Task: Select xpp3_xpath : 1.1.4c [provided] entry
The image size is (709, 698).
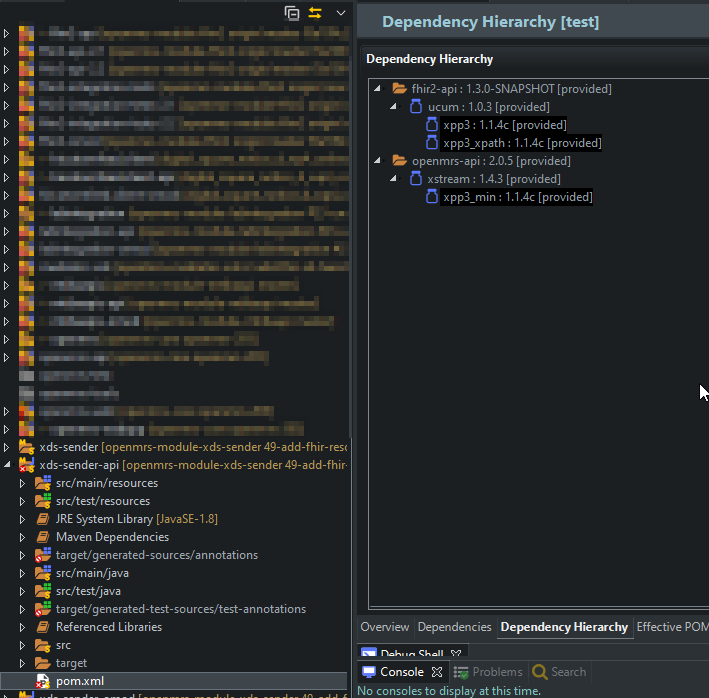Action: (x=522, y=143)
